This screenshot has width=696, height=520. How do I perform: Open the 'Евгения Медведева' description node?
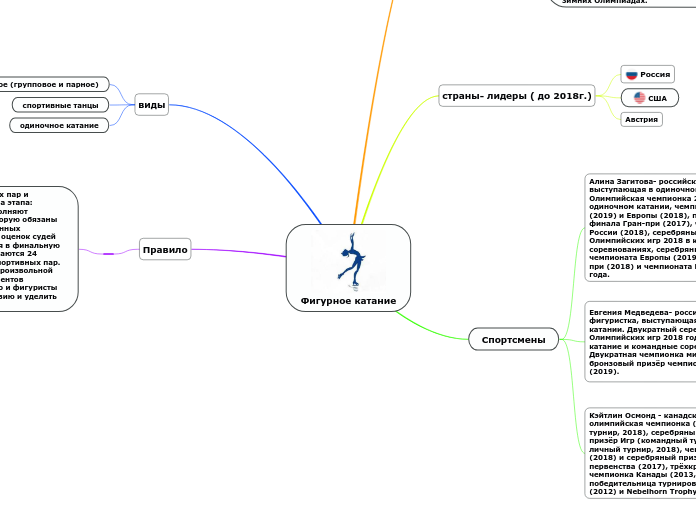tap(640, 342)
